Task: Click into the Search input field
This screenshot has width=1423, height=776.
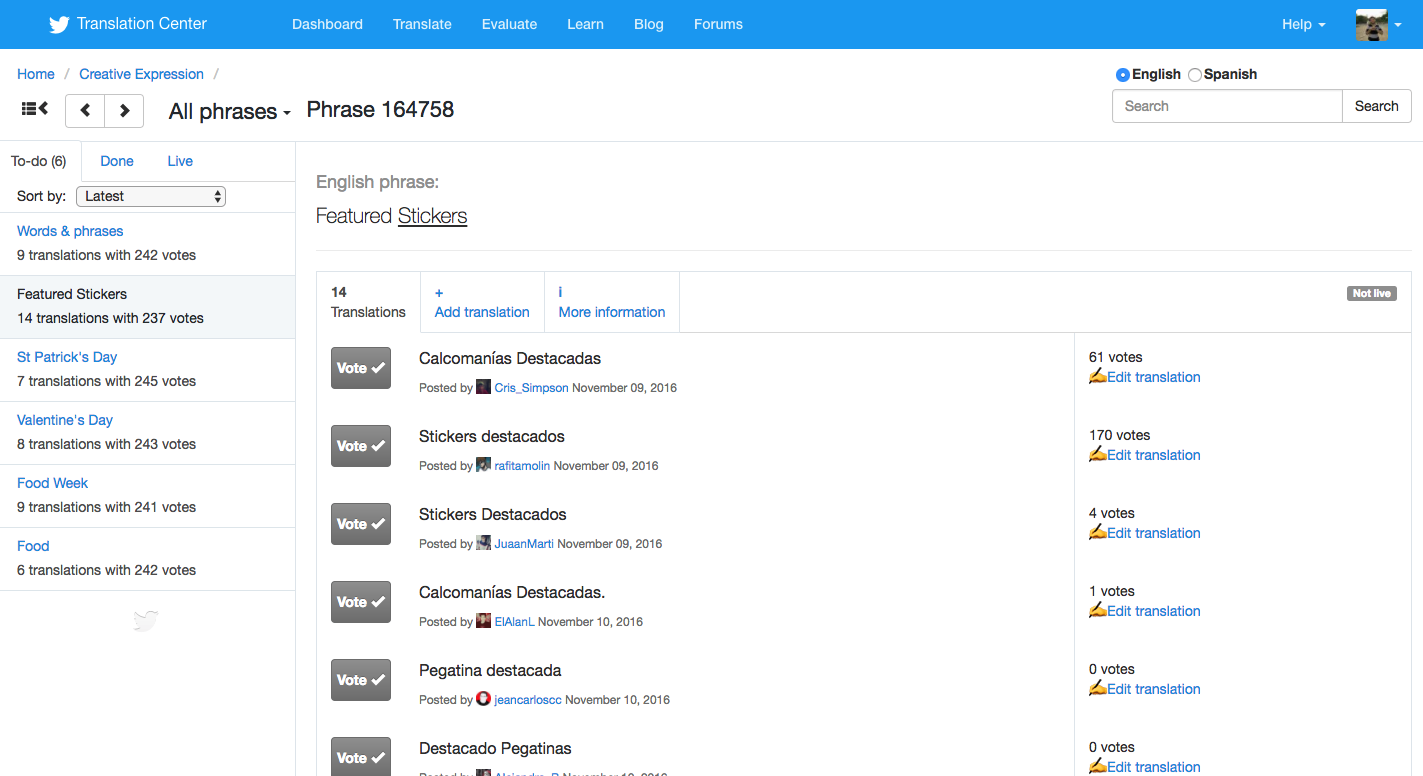Action: (1227, 106)
